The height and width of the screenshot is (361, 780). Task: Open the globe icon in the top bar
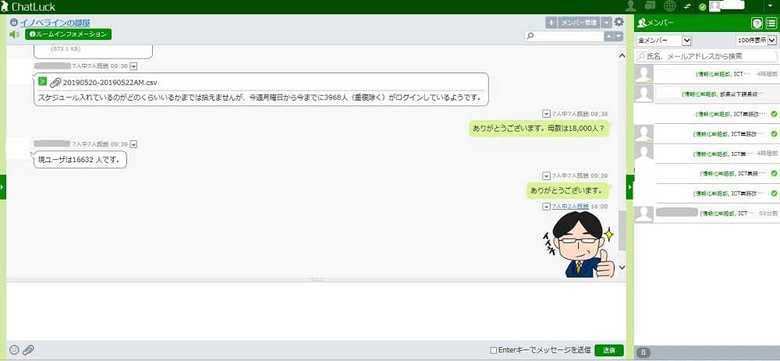pyautogui.click(x=670, y=6)
